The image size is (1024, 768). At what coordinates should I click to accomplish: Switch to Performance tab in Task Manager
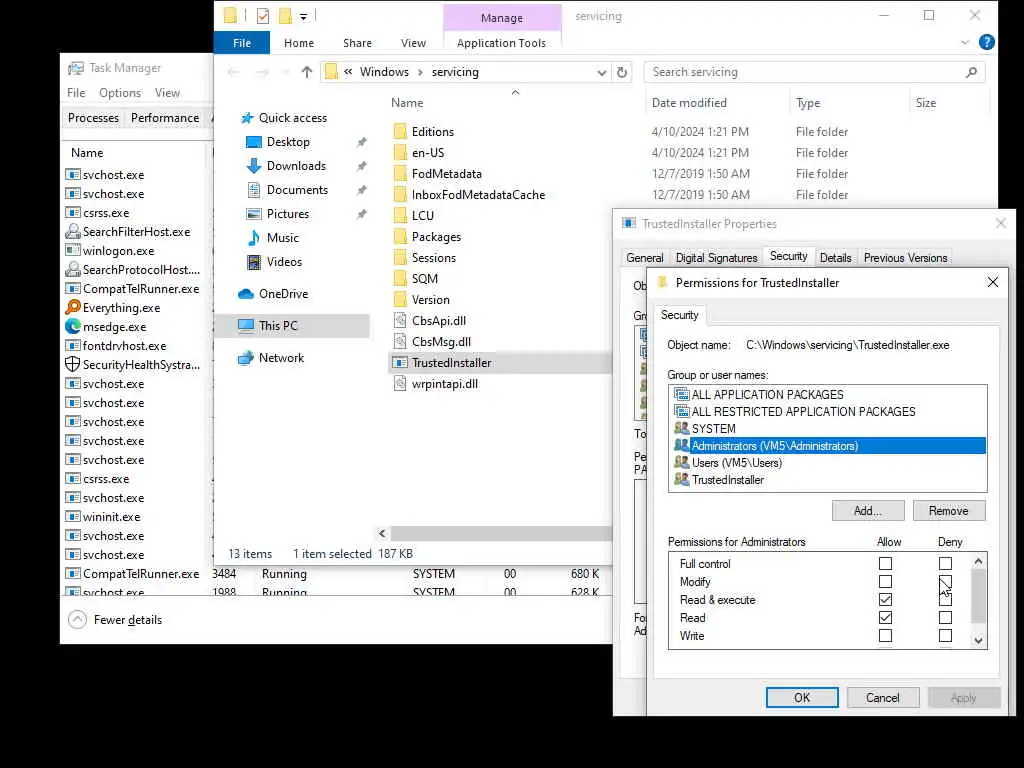point(165,118)
